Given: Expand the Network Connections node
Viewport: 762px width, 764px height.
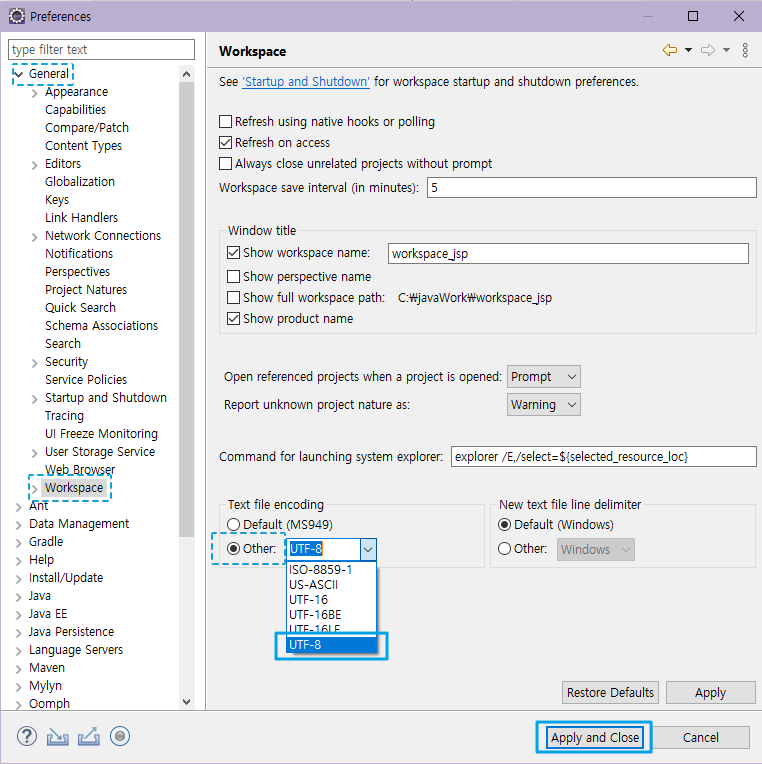Looking at the screenshot, I should (x=35, y=237).
